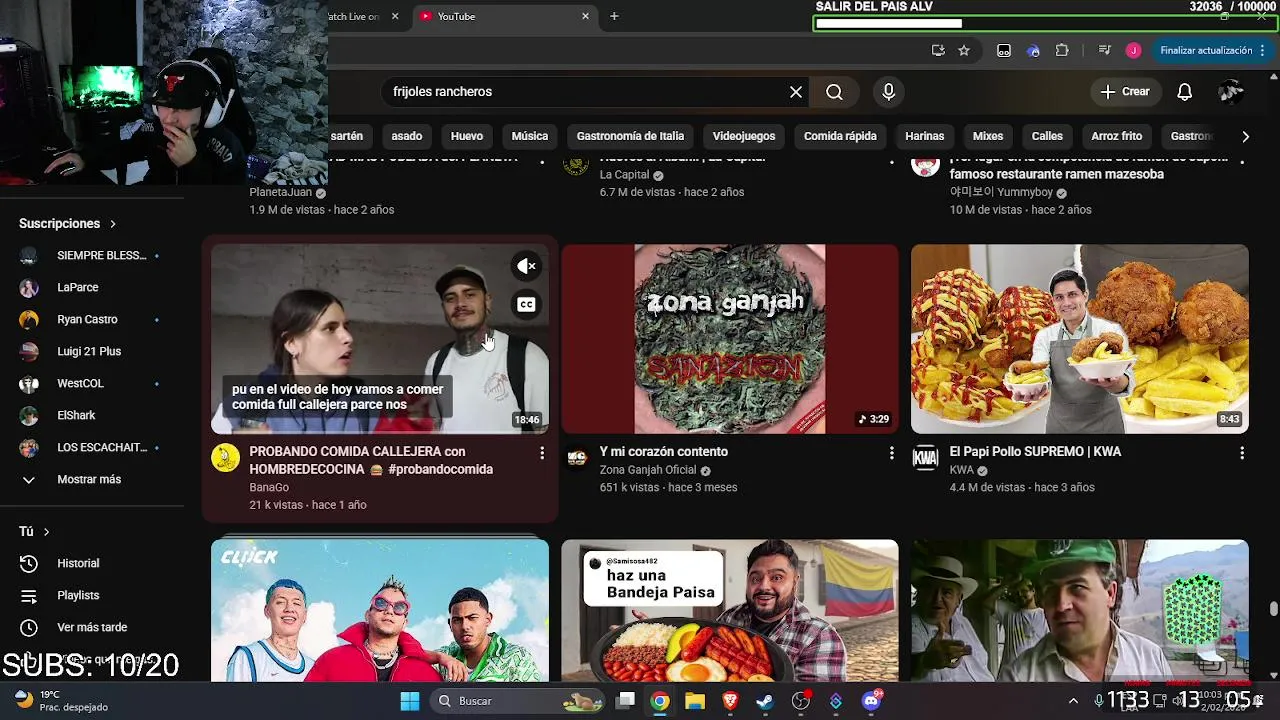Open the media control icon in Chrome toolbar
Viewport: 1280px width, 720px height.
[x=1104, y=50]
